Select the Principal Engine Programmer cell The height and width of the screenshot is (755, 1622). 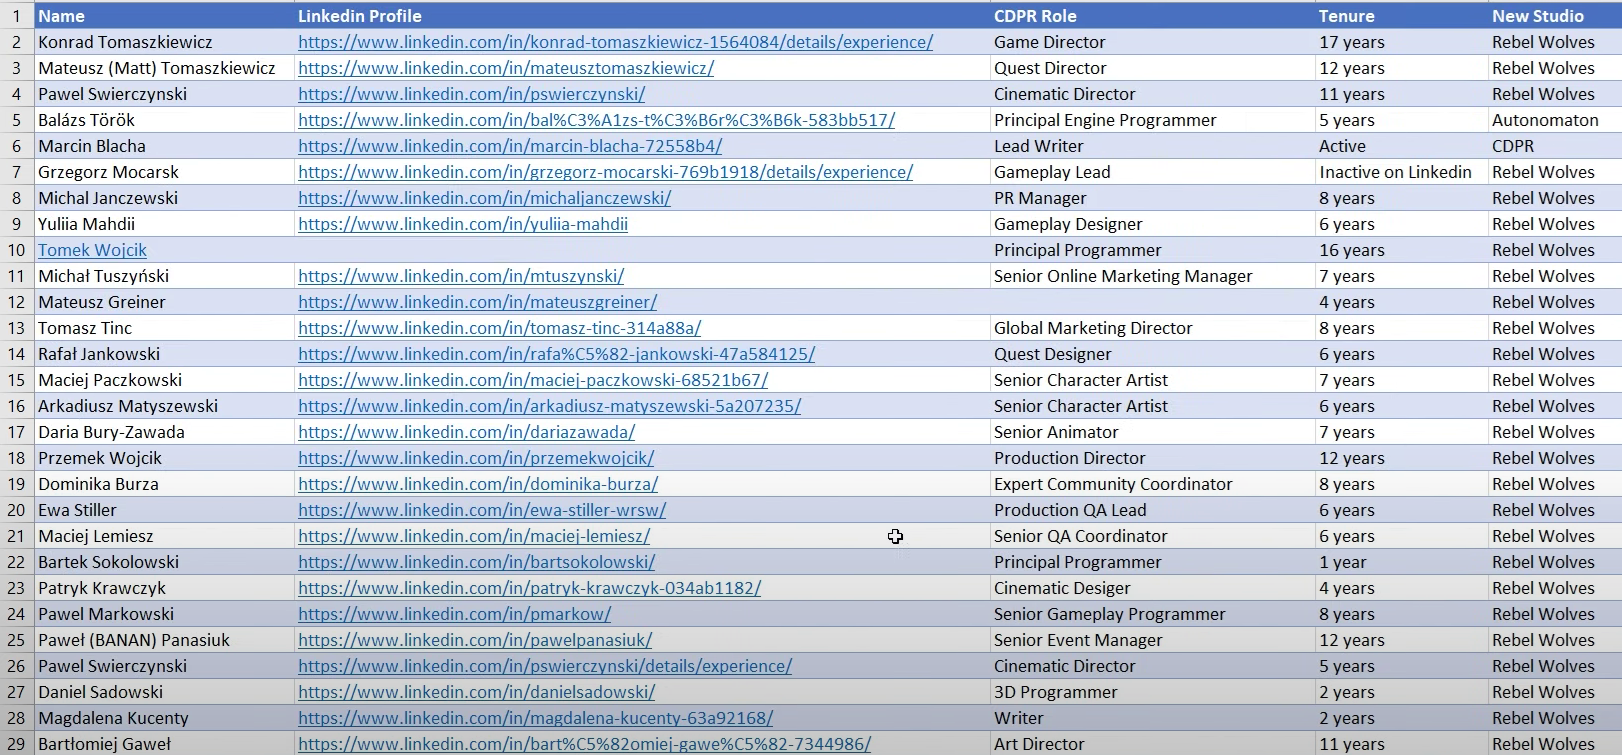coord(1152,120)
